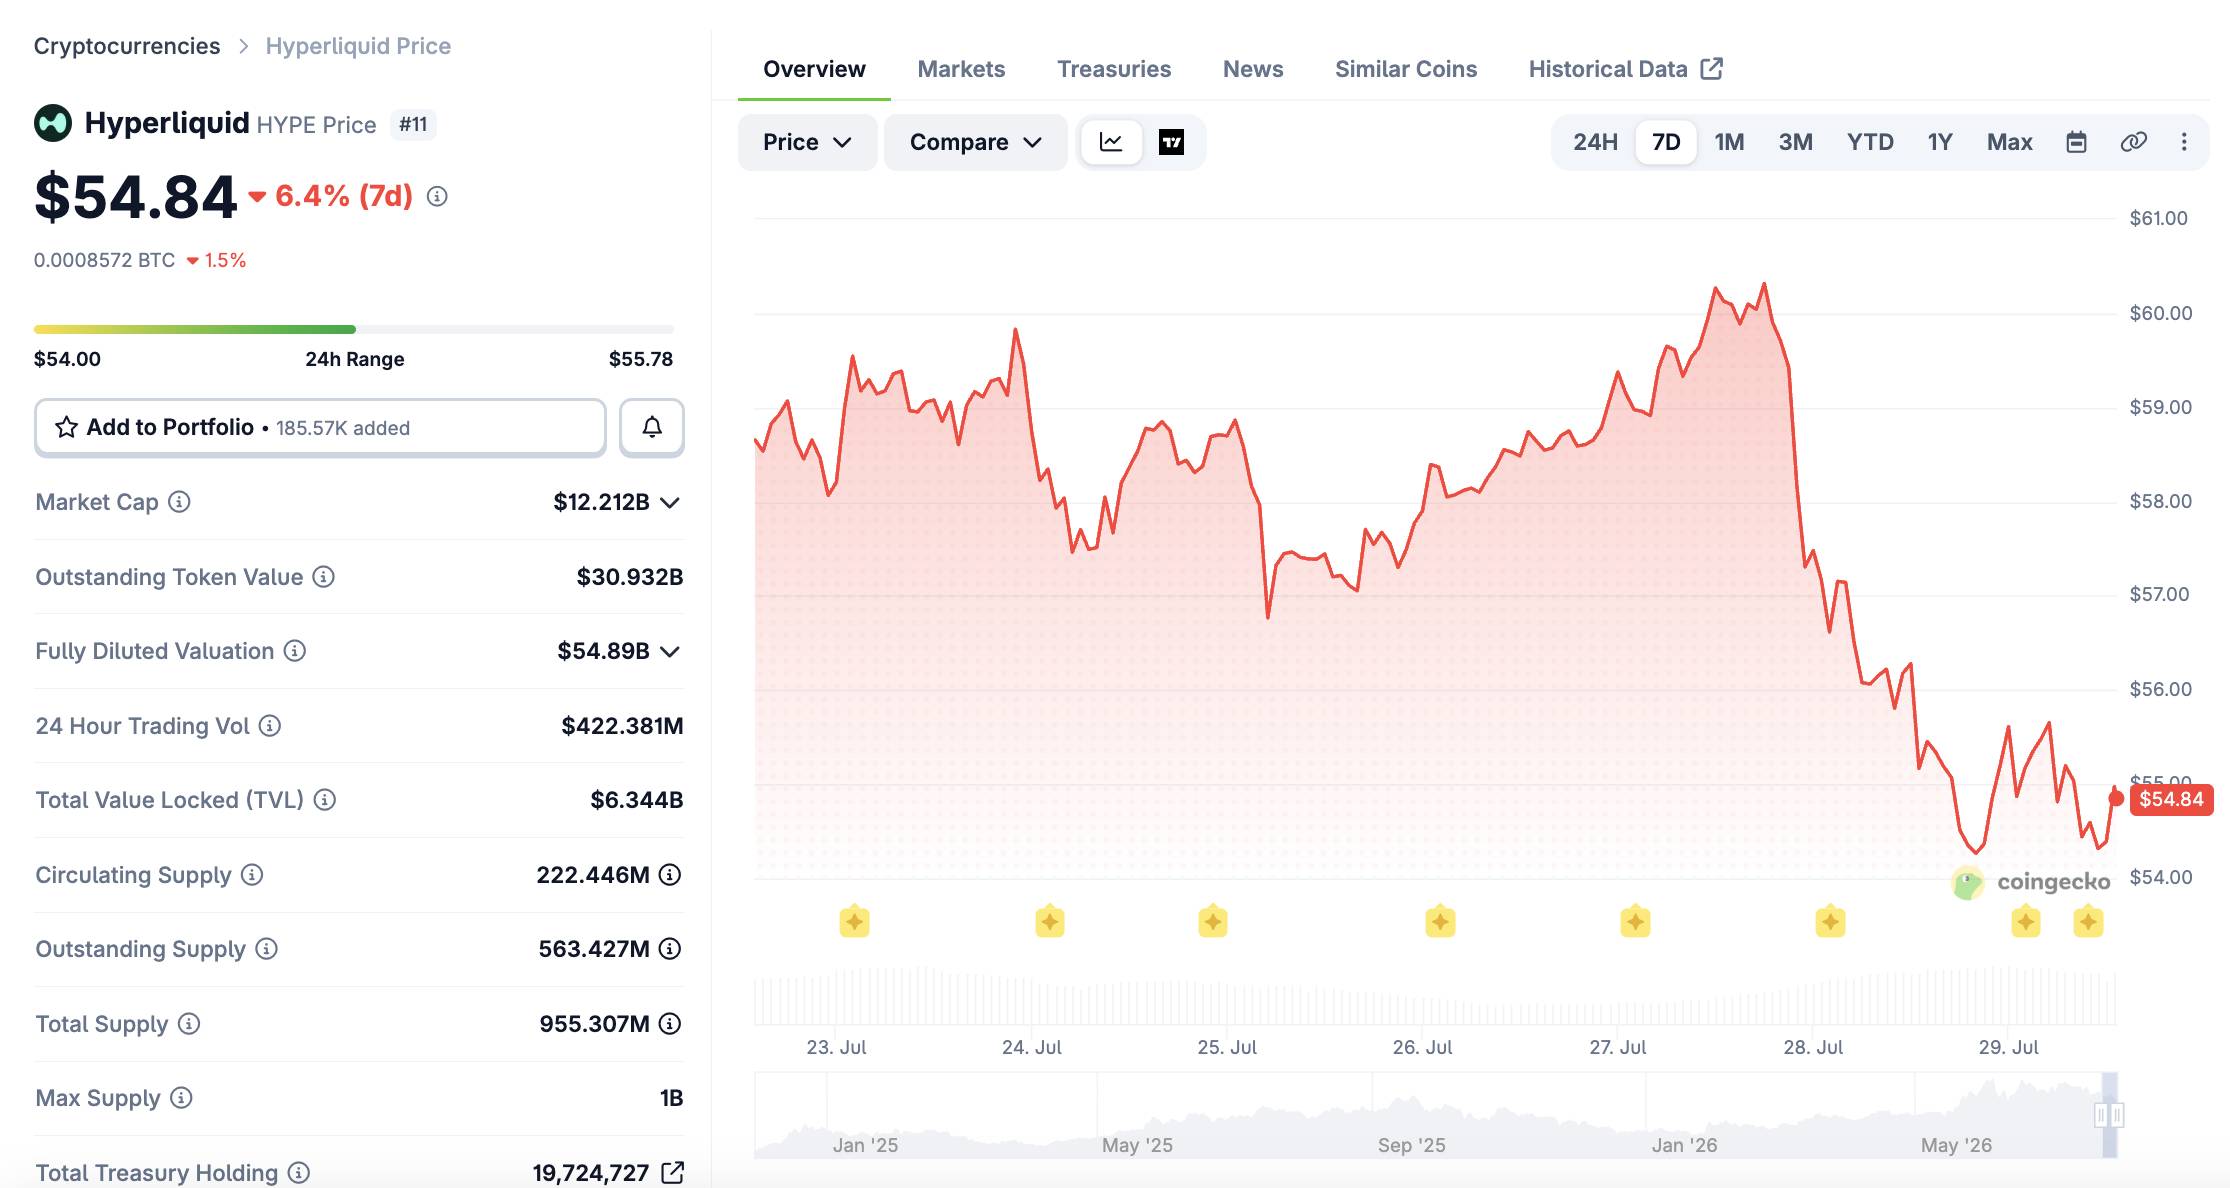This screenshot has width=2230, height=1188.
Task: Copy chart link icon
Action: click(2133, 142)
